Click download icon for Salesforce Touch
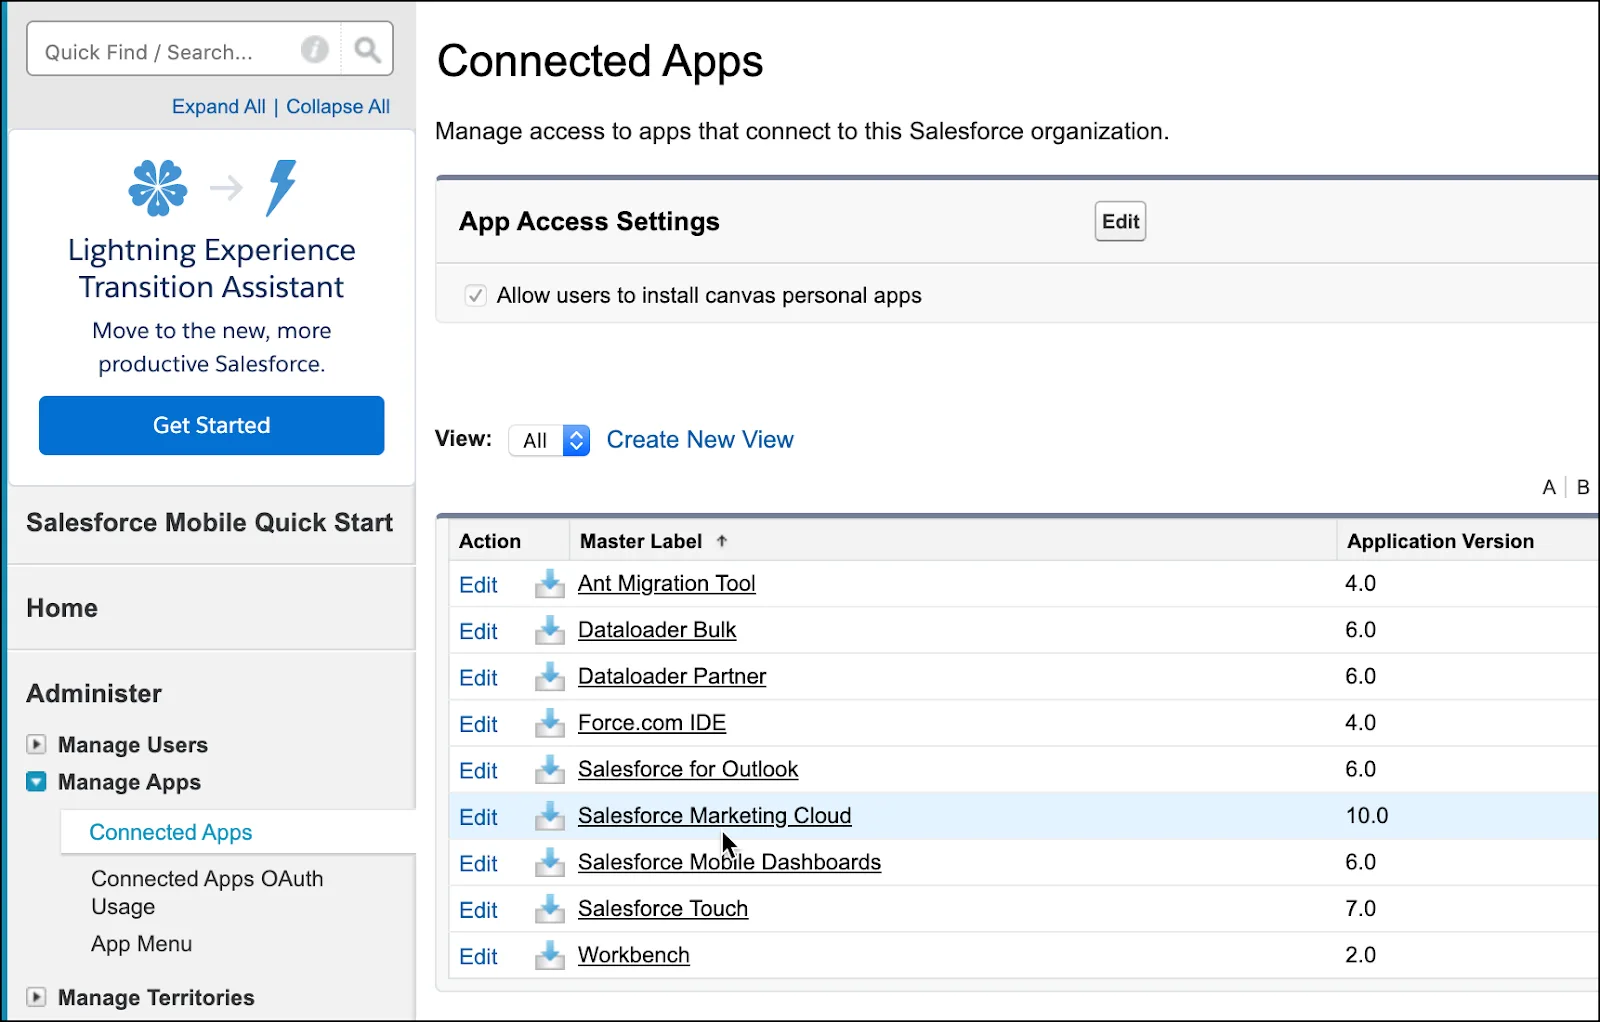 click(549, 909)
